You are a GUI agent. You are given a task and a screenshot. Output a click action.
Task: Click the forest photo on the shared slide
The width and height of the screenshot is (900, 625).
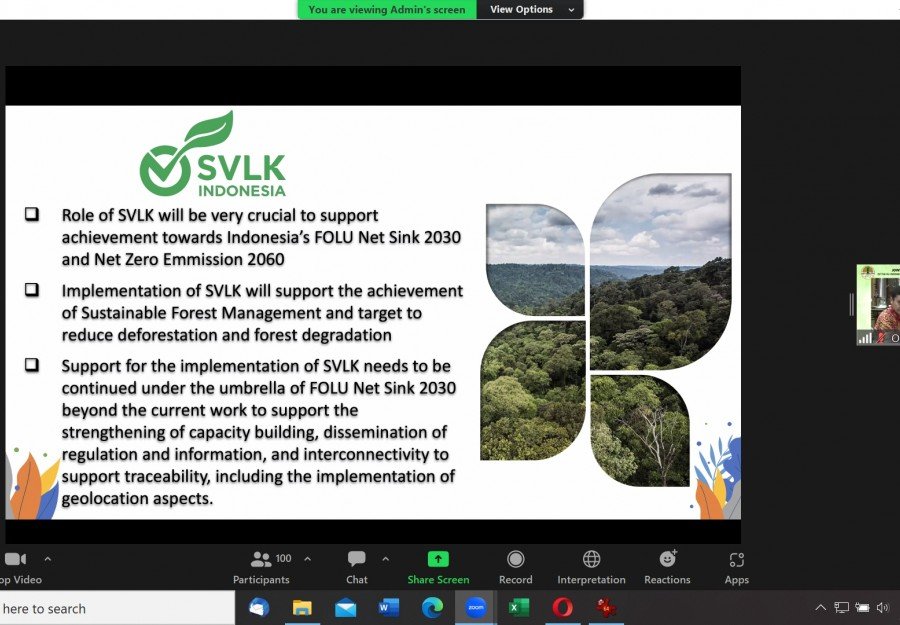click(606, 330)
